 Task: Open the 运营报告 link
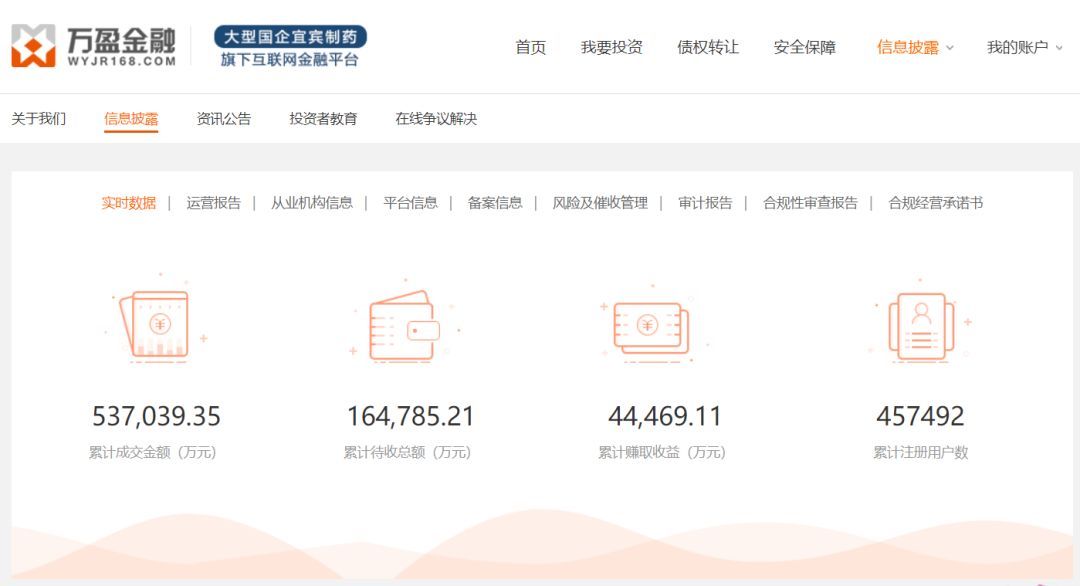pos(214,202)
